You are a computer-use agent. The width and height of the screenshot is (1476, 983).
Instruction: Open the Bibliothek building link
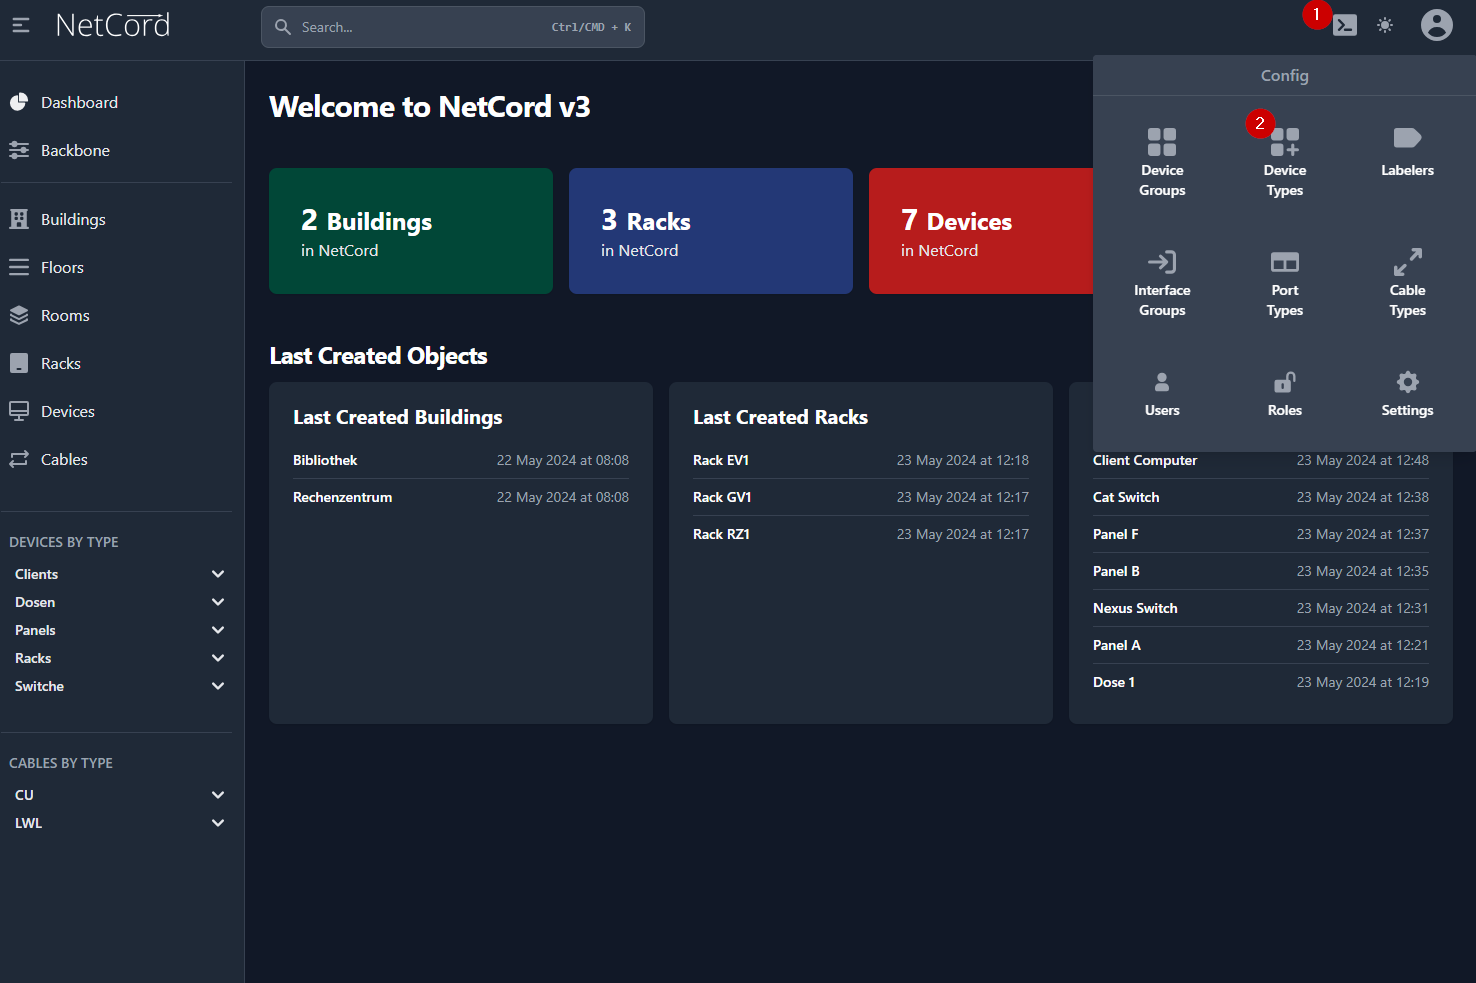click(x=325, y=460)
